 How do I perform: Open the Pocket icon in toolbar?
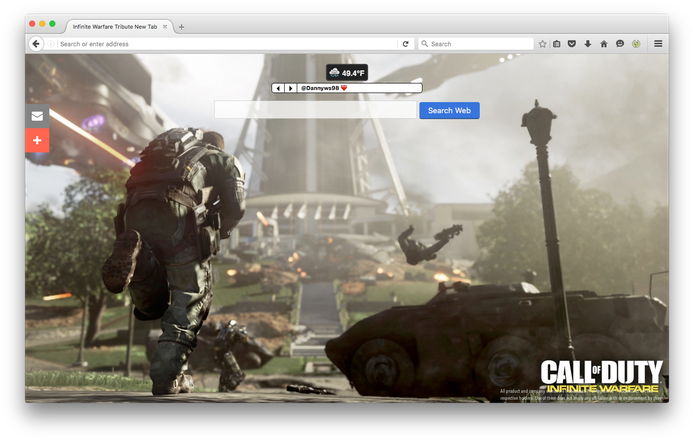572,44
